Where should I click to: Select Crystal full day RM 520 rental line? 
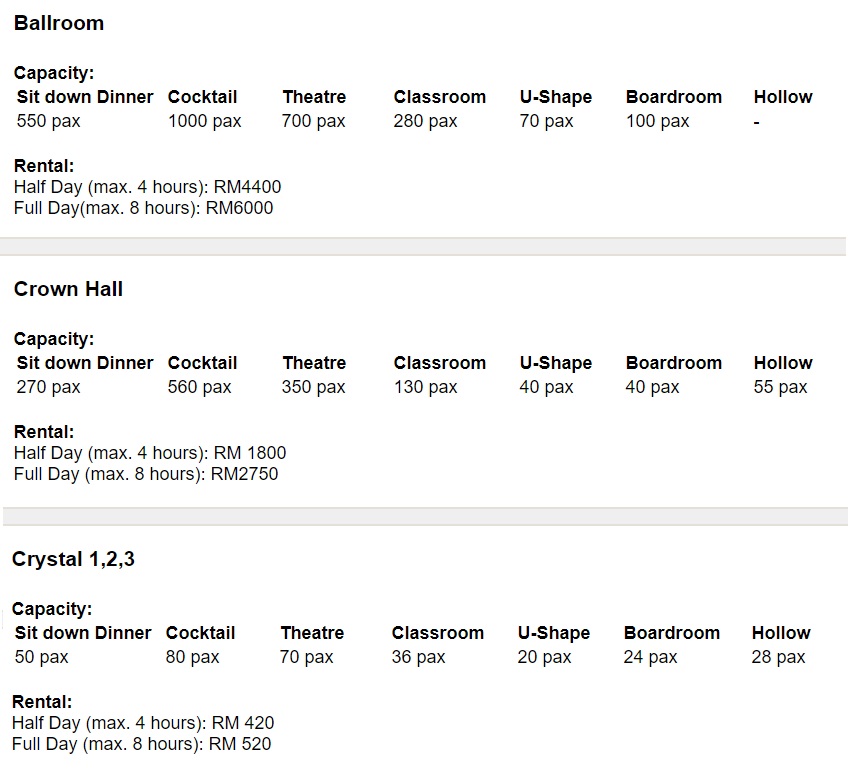coord(141,744)
